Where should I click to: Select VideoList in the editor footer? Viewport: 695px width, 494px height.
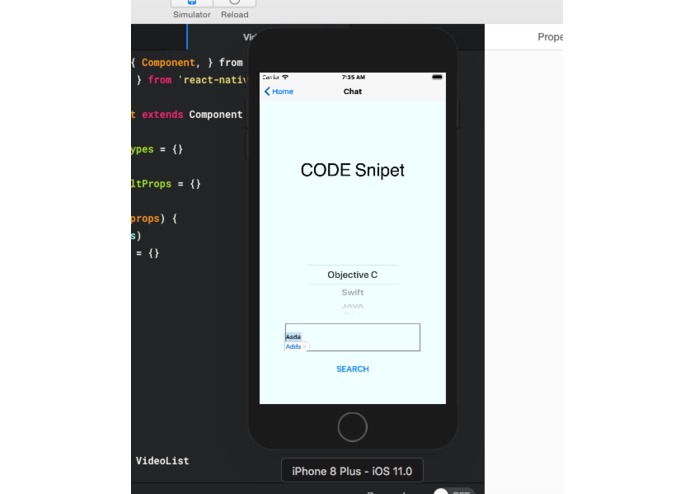[x=162, y=461]
